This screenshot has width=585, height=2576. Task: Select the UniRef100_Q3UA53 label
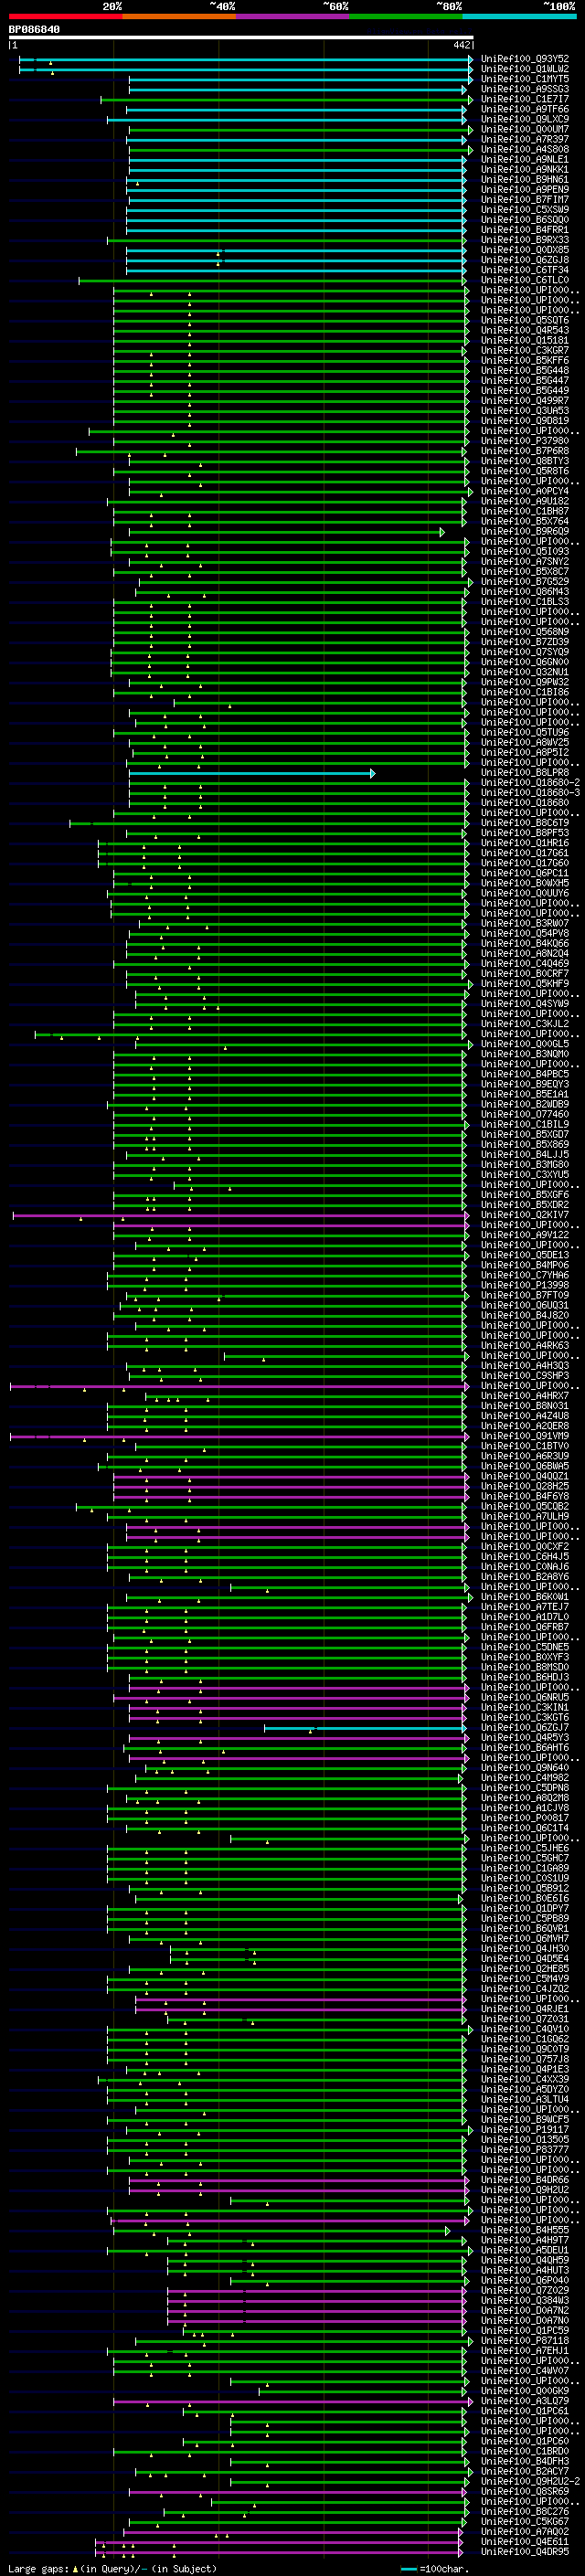point(525,410)
